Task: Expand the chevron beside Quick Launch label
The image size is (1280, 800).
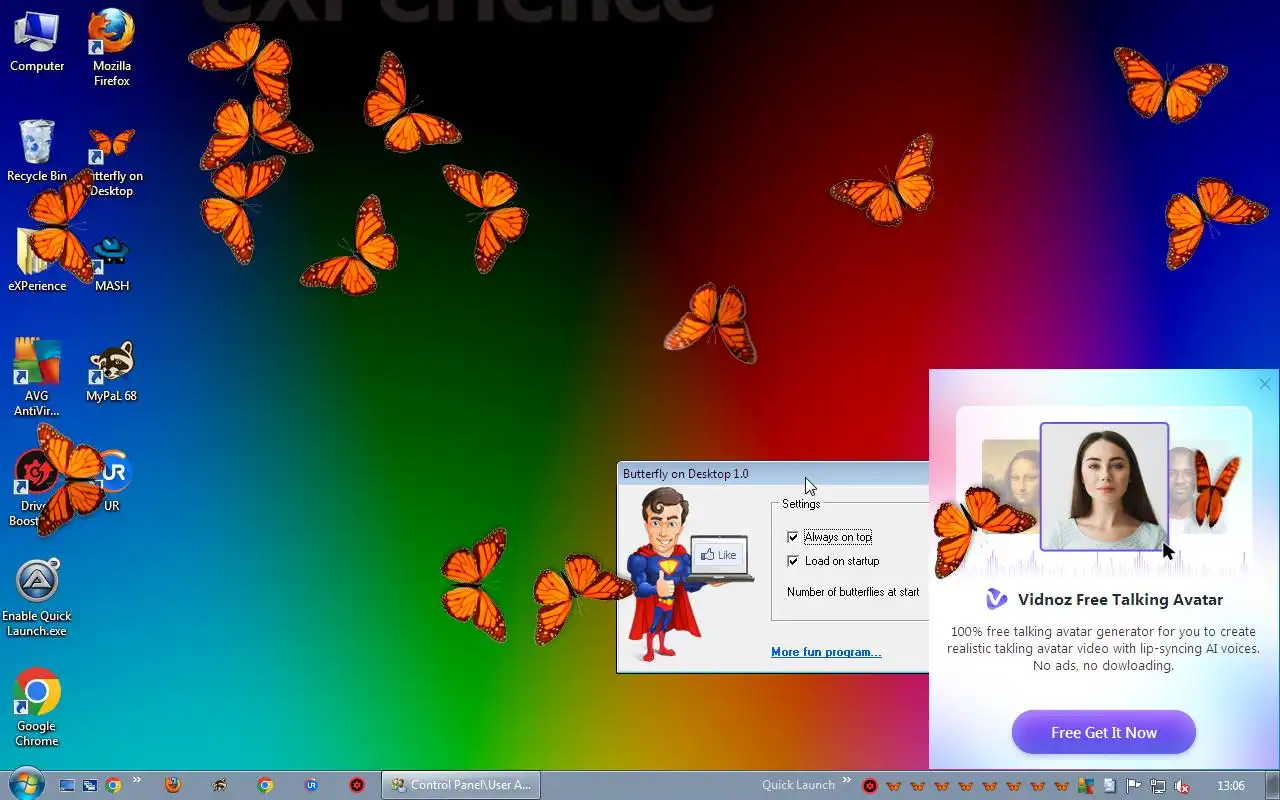Action: coord(847,781)
